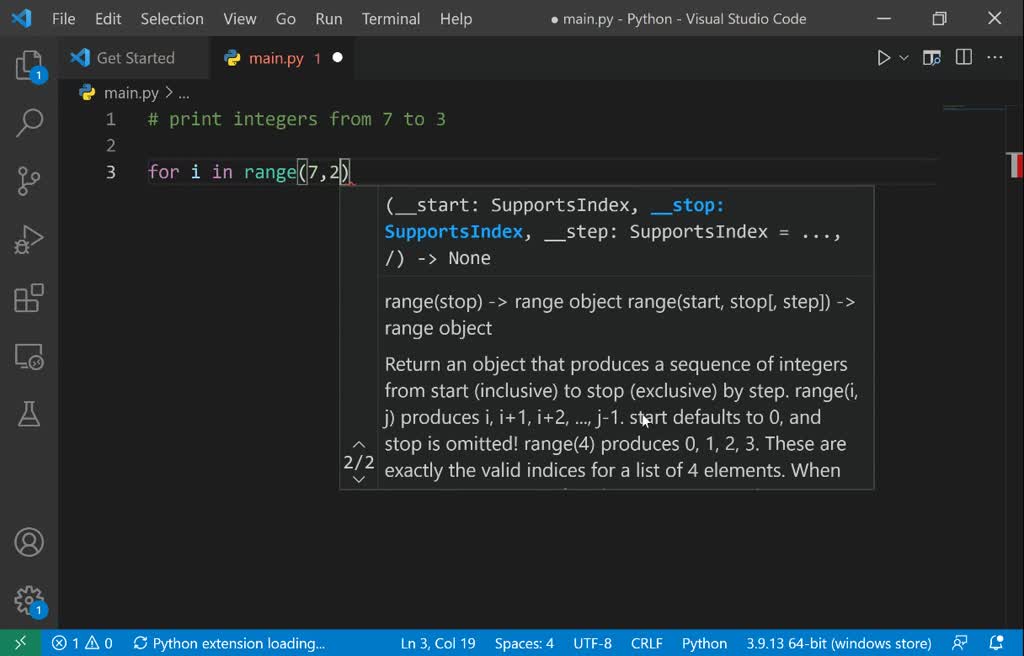The image size is (1024, 656).
Task: Split the editor to the right
Action: click(963, 58)
